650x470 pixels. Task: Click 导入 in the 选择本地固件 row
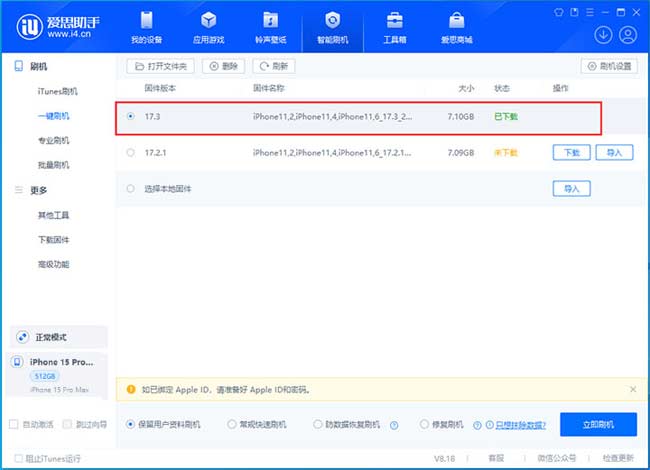click(572, 189)
